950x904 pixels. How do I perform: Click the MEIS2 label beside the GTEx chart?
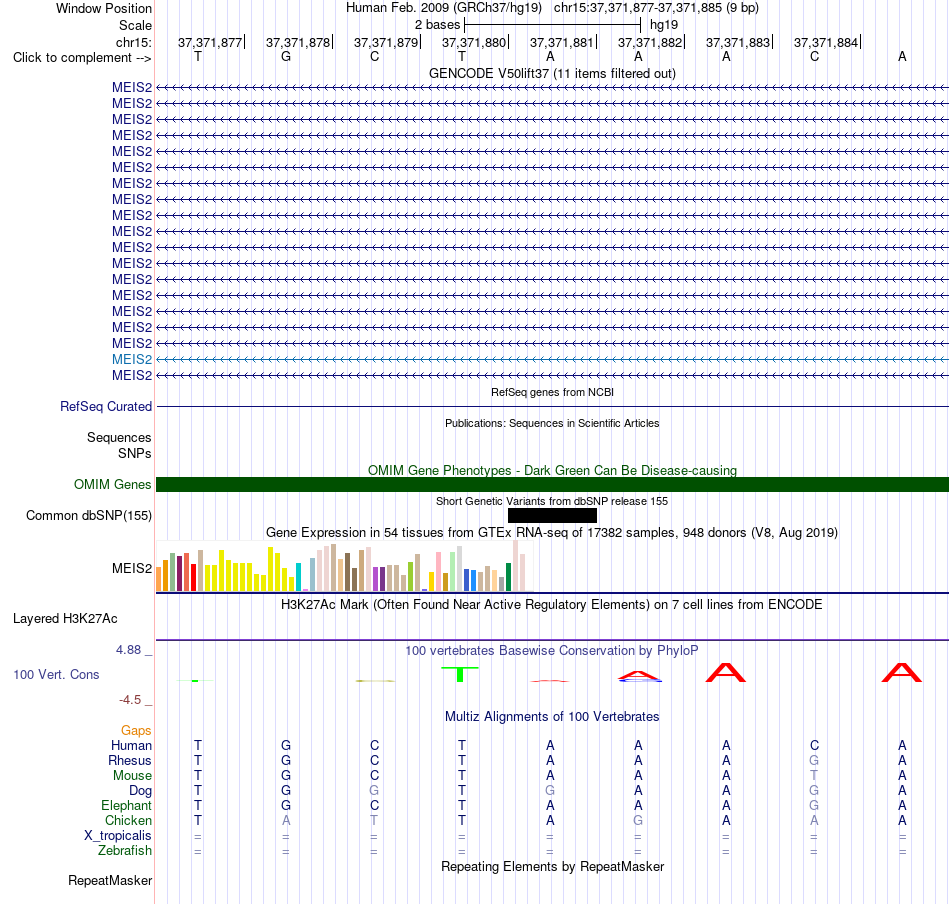[x=131, y=568]
